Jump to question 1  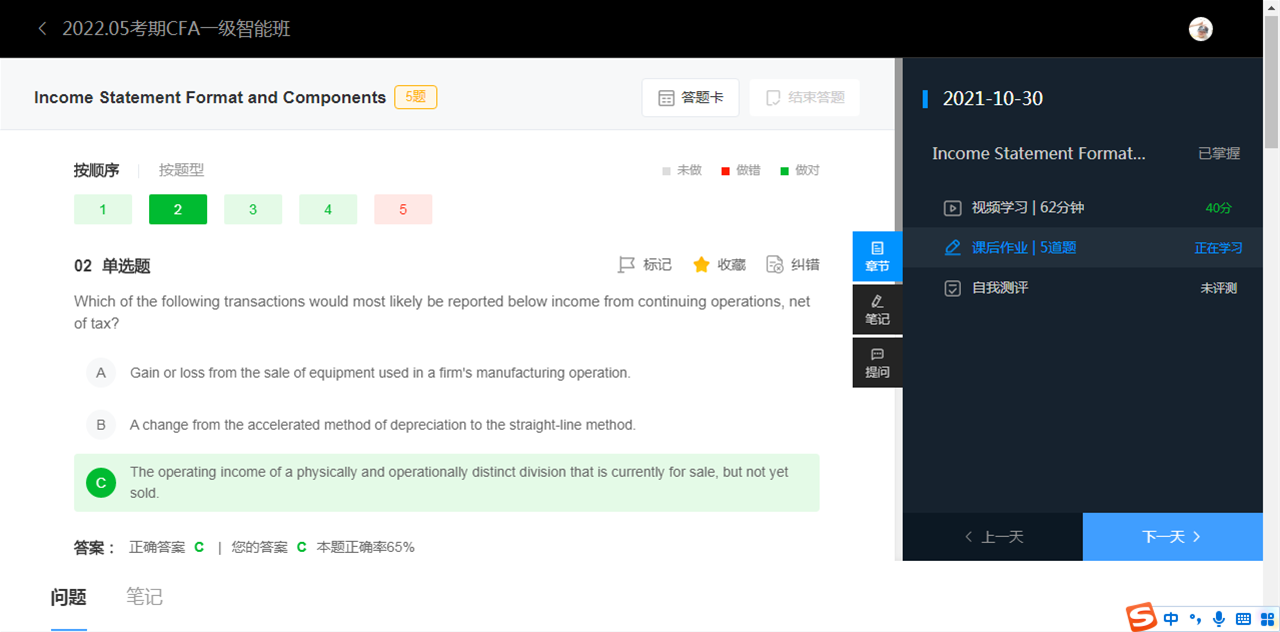[103, 209]
